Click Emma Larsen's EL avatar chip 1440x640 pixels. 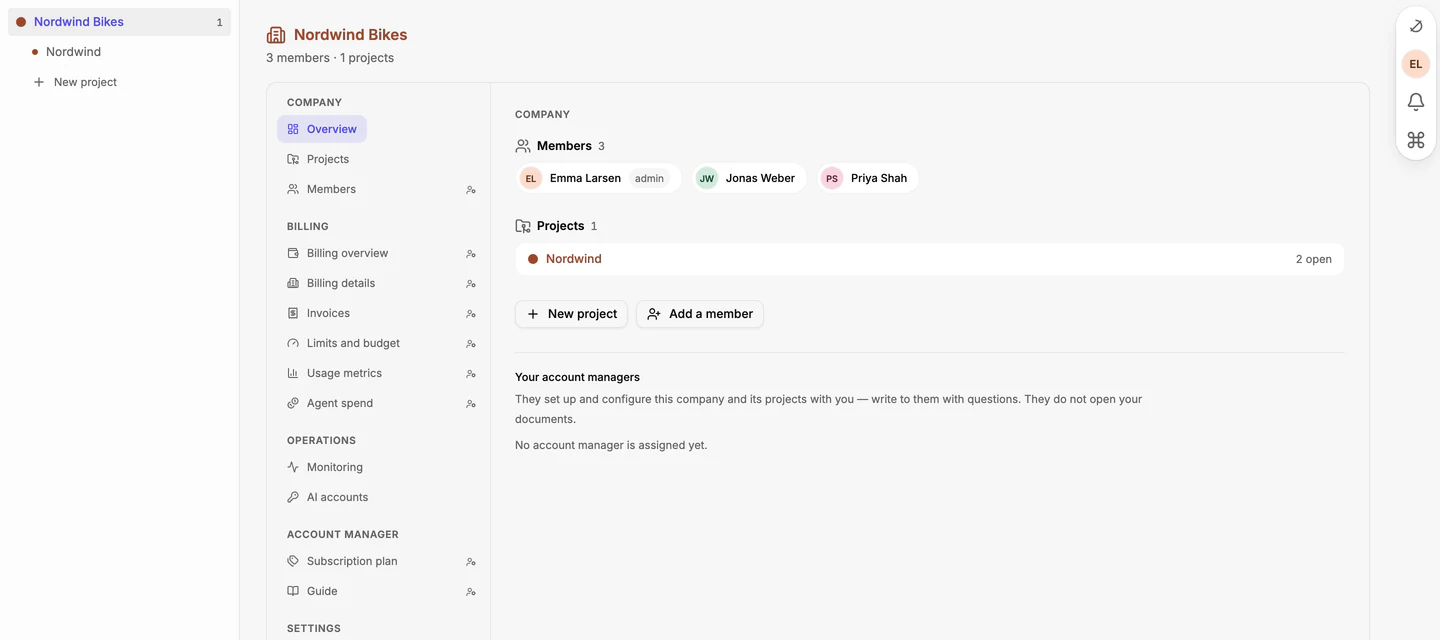(x=531, y=178)
